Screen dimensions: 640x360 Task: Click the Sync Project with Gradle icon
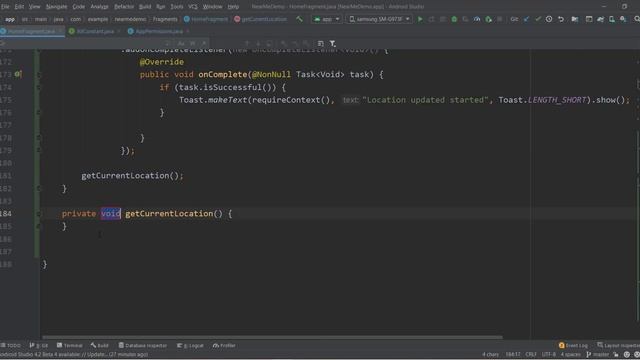coord(600,19)
